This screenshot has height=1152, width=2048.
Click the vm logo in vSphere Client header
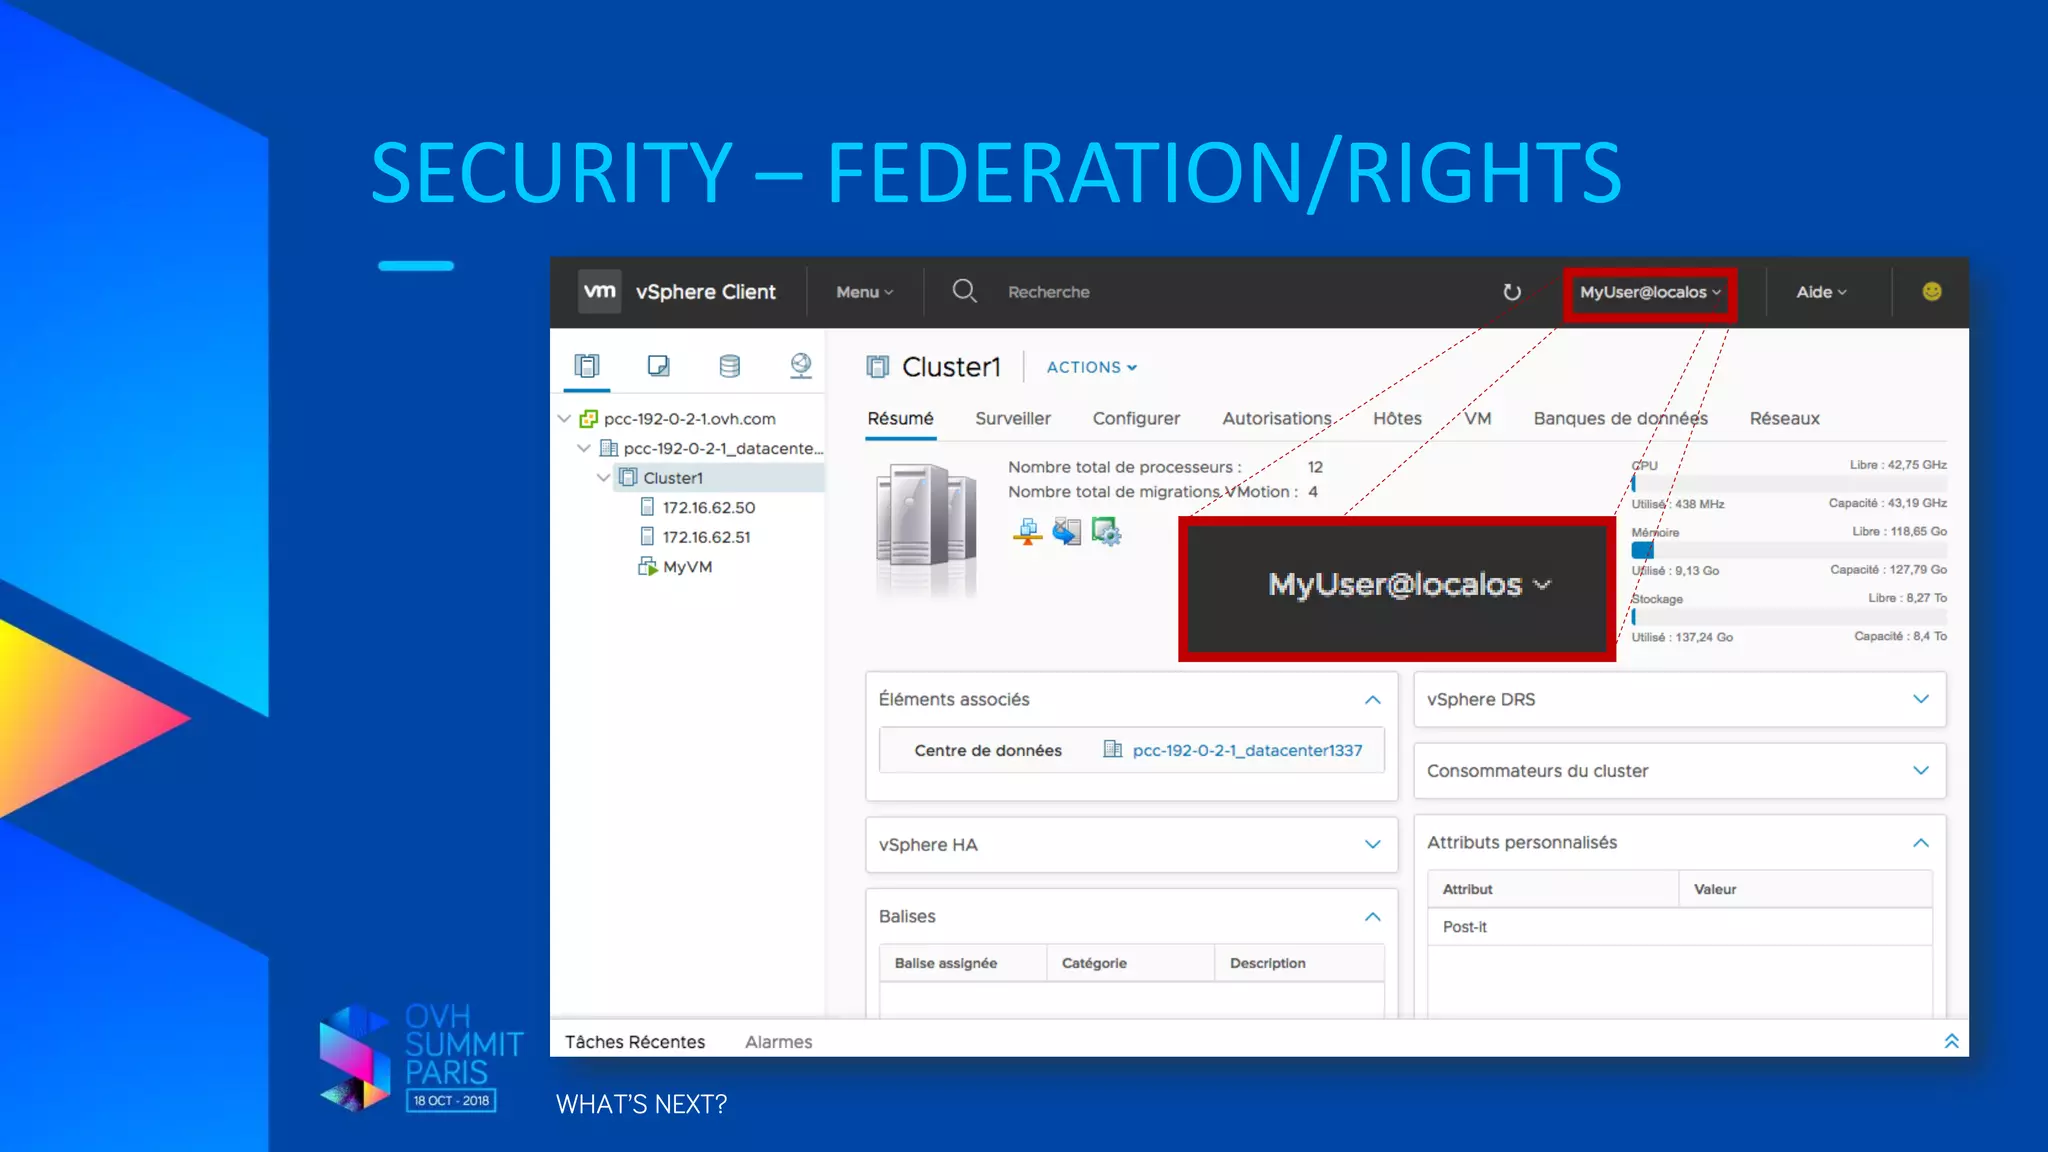pos(600,291)
